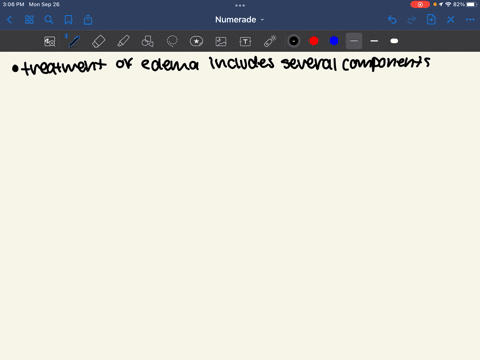This screenshot has width=480, height=360.
Task: Select the Highlighter tool
Action: (x=123, y=41)
